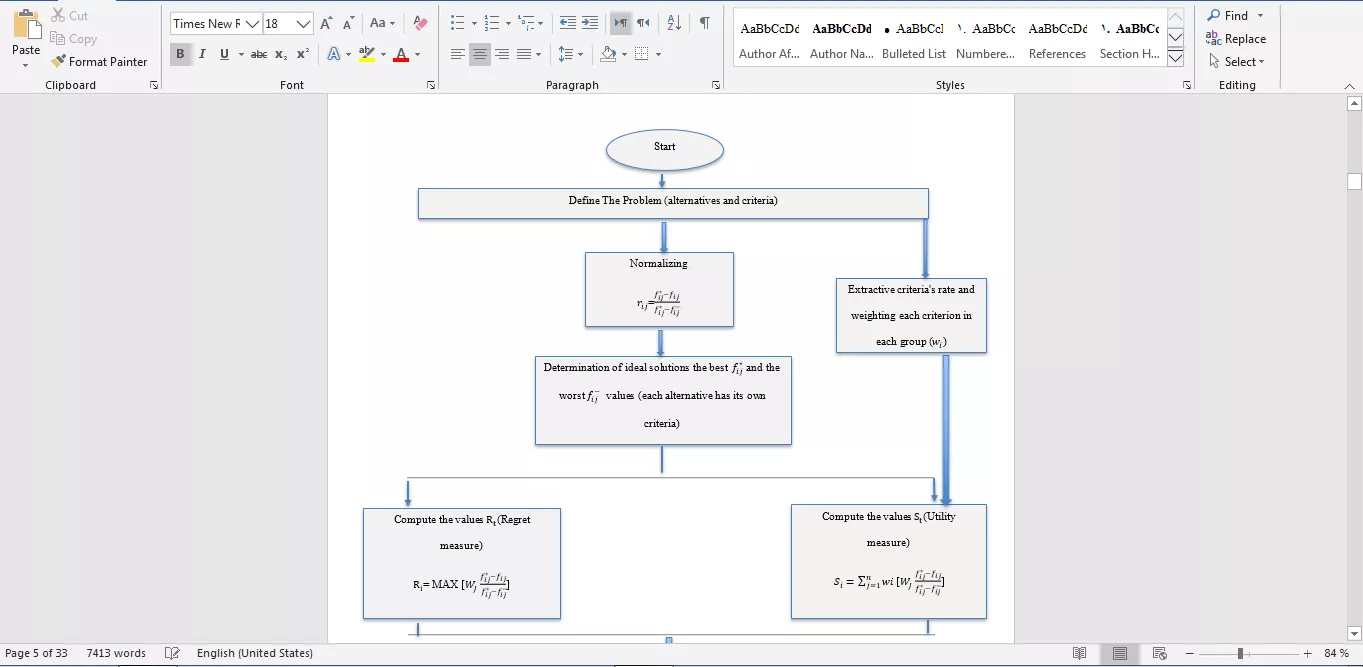1363x667 pixels.
Task: Click the 7413 words count in status bar
Action: (x=116, y=653)
